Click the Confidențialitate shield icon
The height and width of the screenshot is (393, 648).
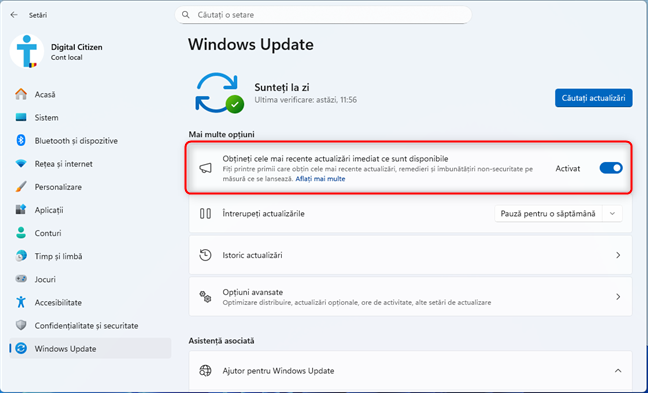tap(21, 325)
